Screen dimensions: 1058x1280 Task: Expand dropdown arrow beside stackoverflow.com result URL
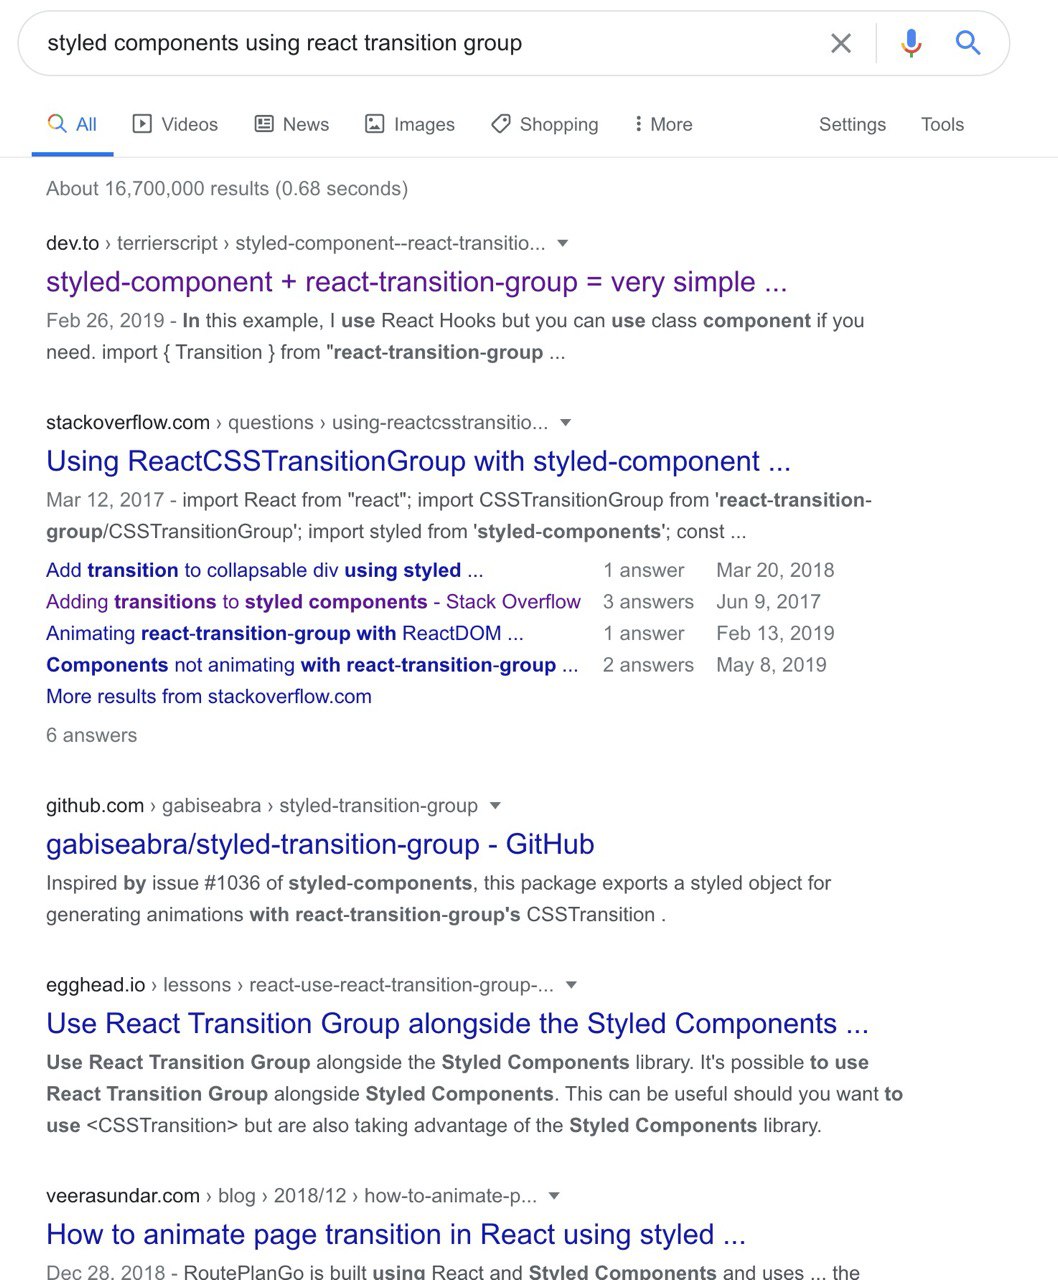tap(566, 422)
